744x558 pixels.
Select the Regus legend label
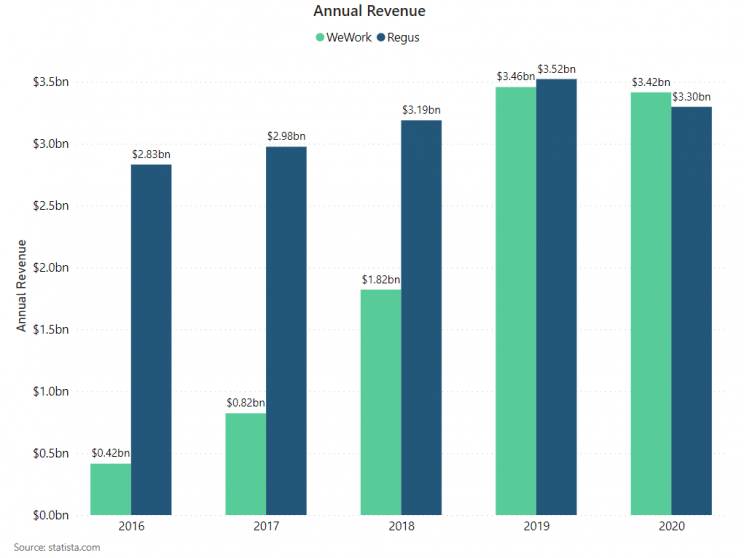coord(403,38)
